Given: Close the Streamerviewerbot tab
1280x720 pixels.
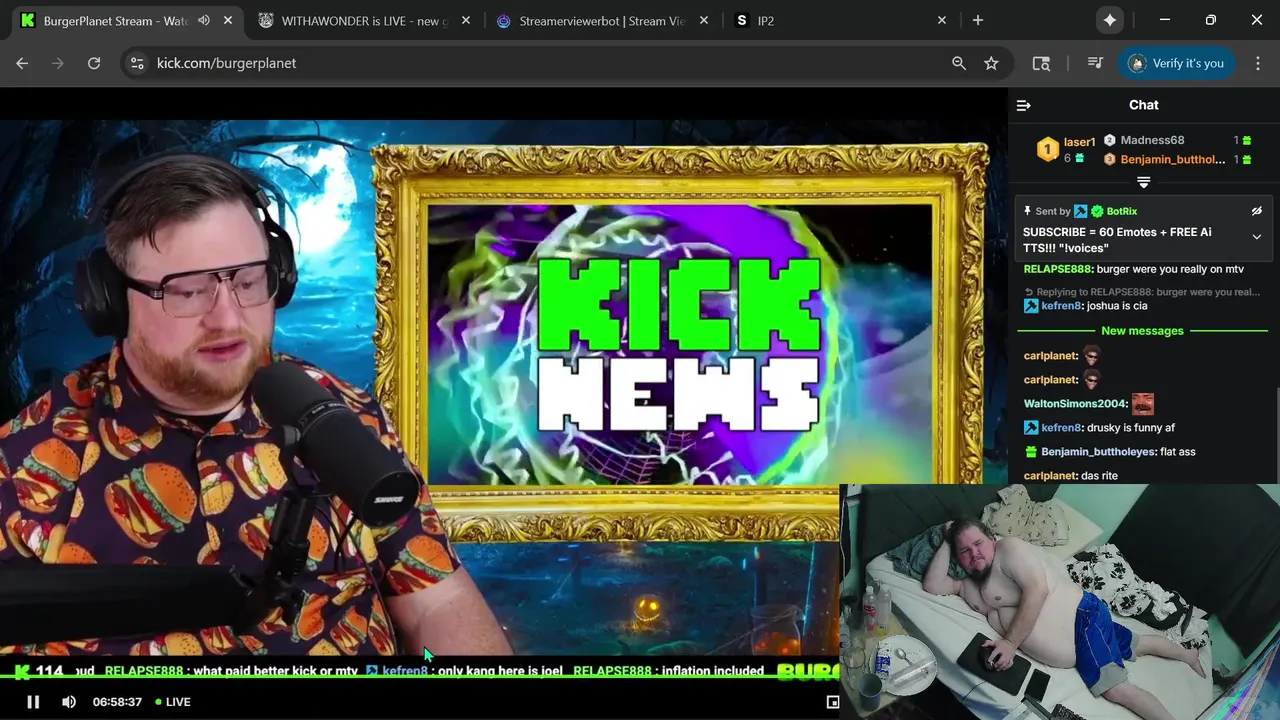Looking at the screenshot, I should [703, 21].
